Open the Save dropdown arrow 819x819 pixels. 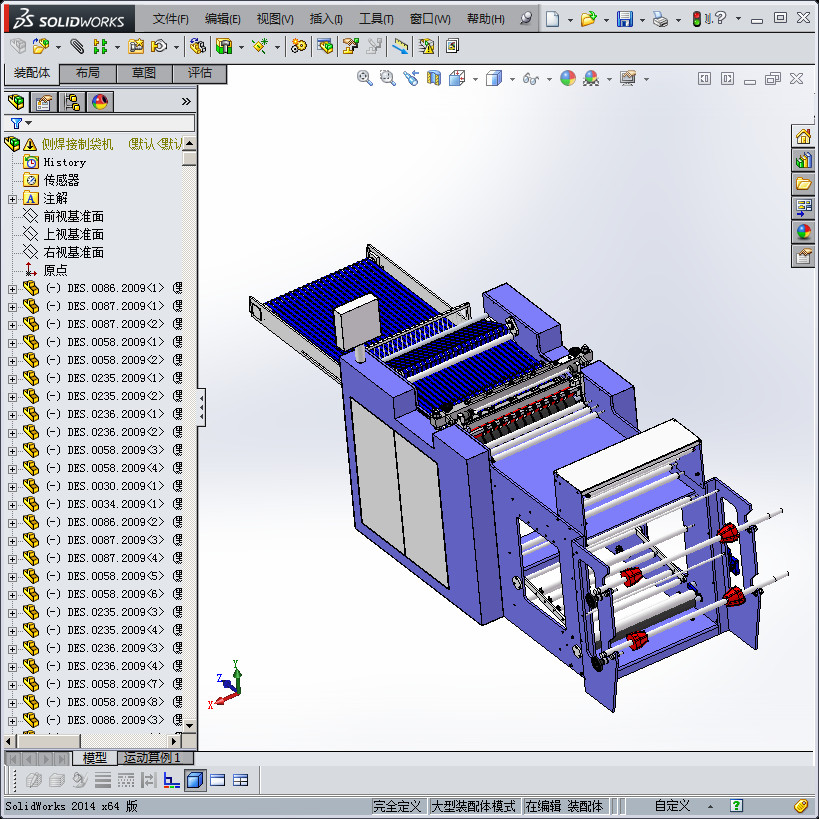642,20
